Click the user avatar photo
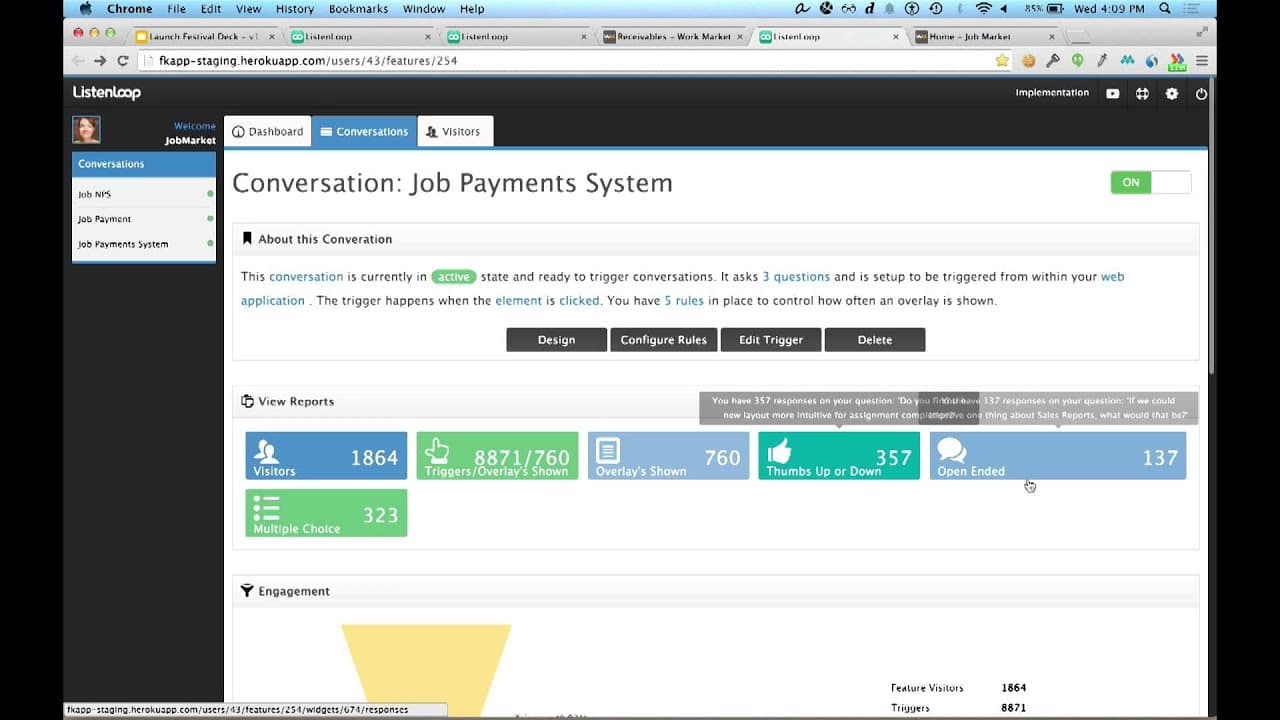 [x=86, y=130]
